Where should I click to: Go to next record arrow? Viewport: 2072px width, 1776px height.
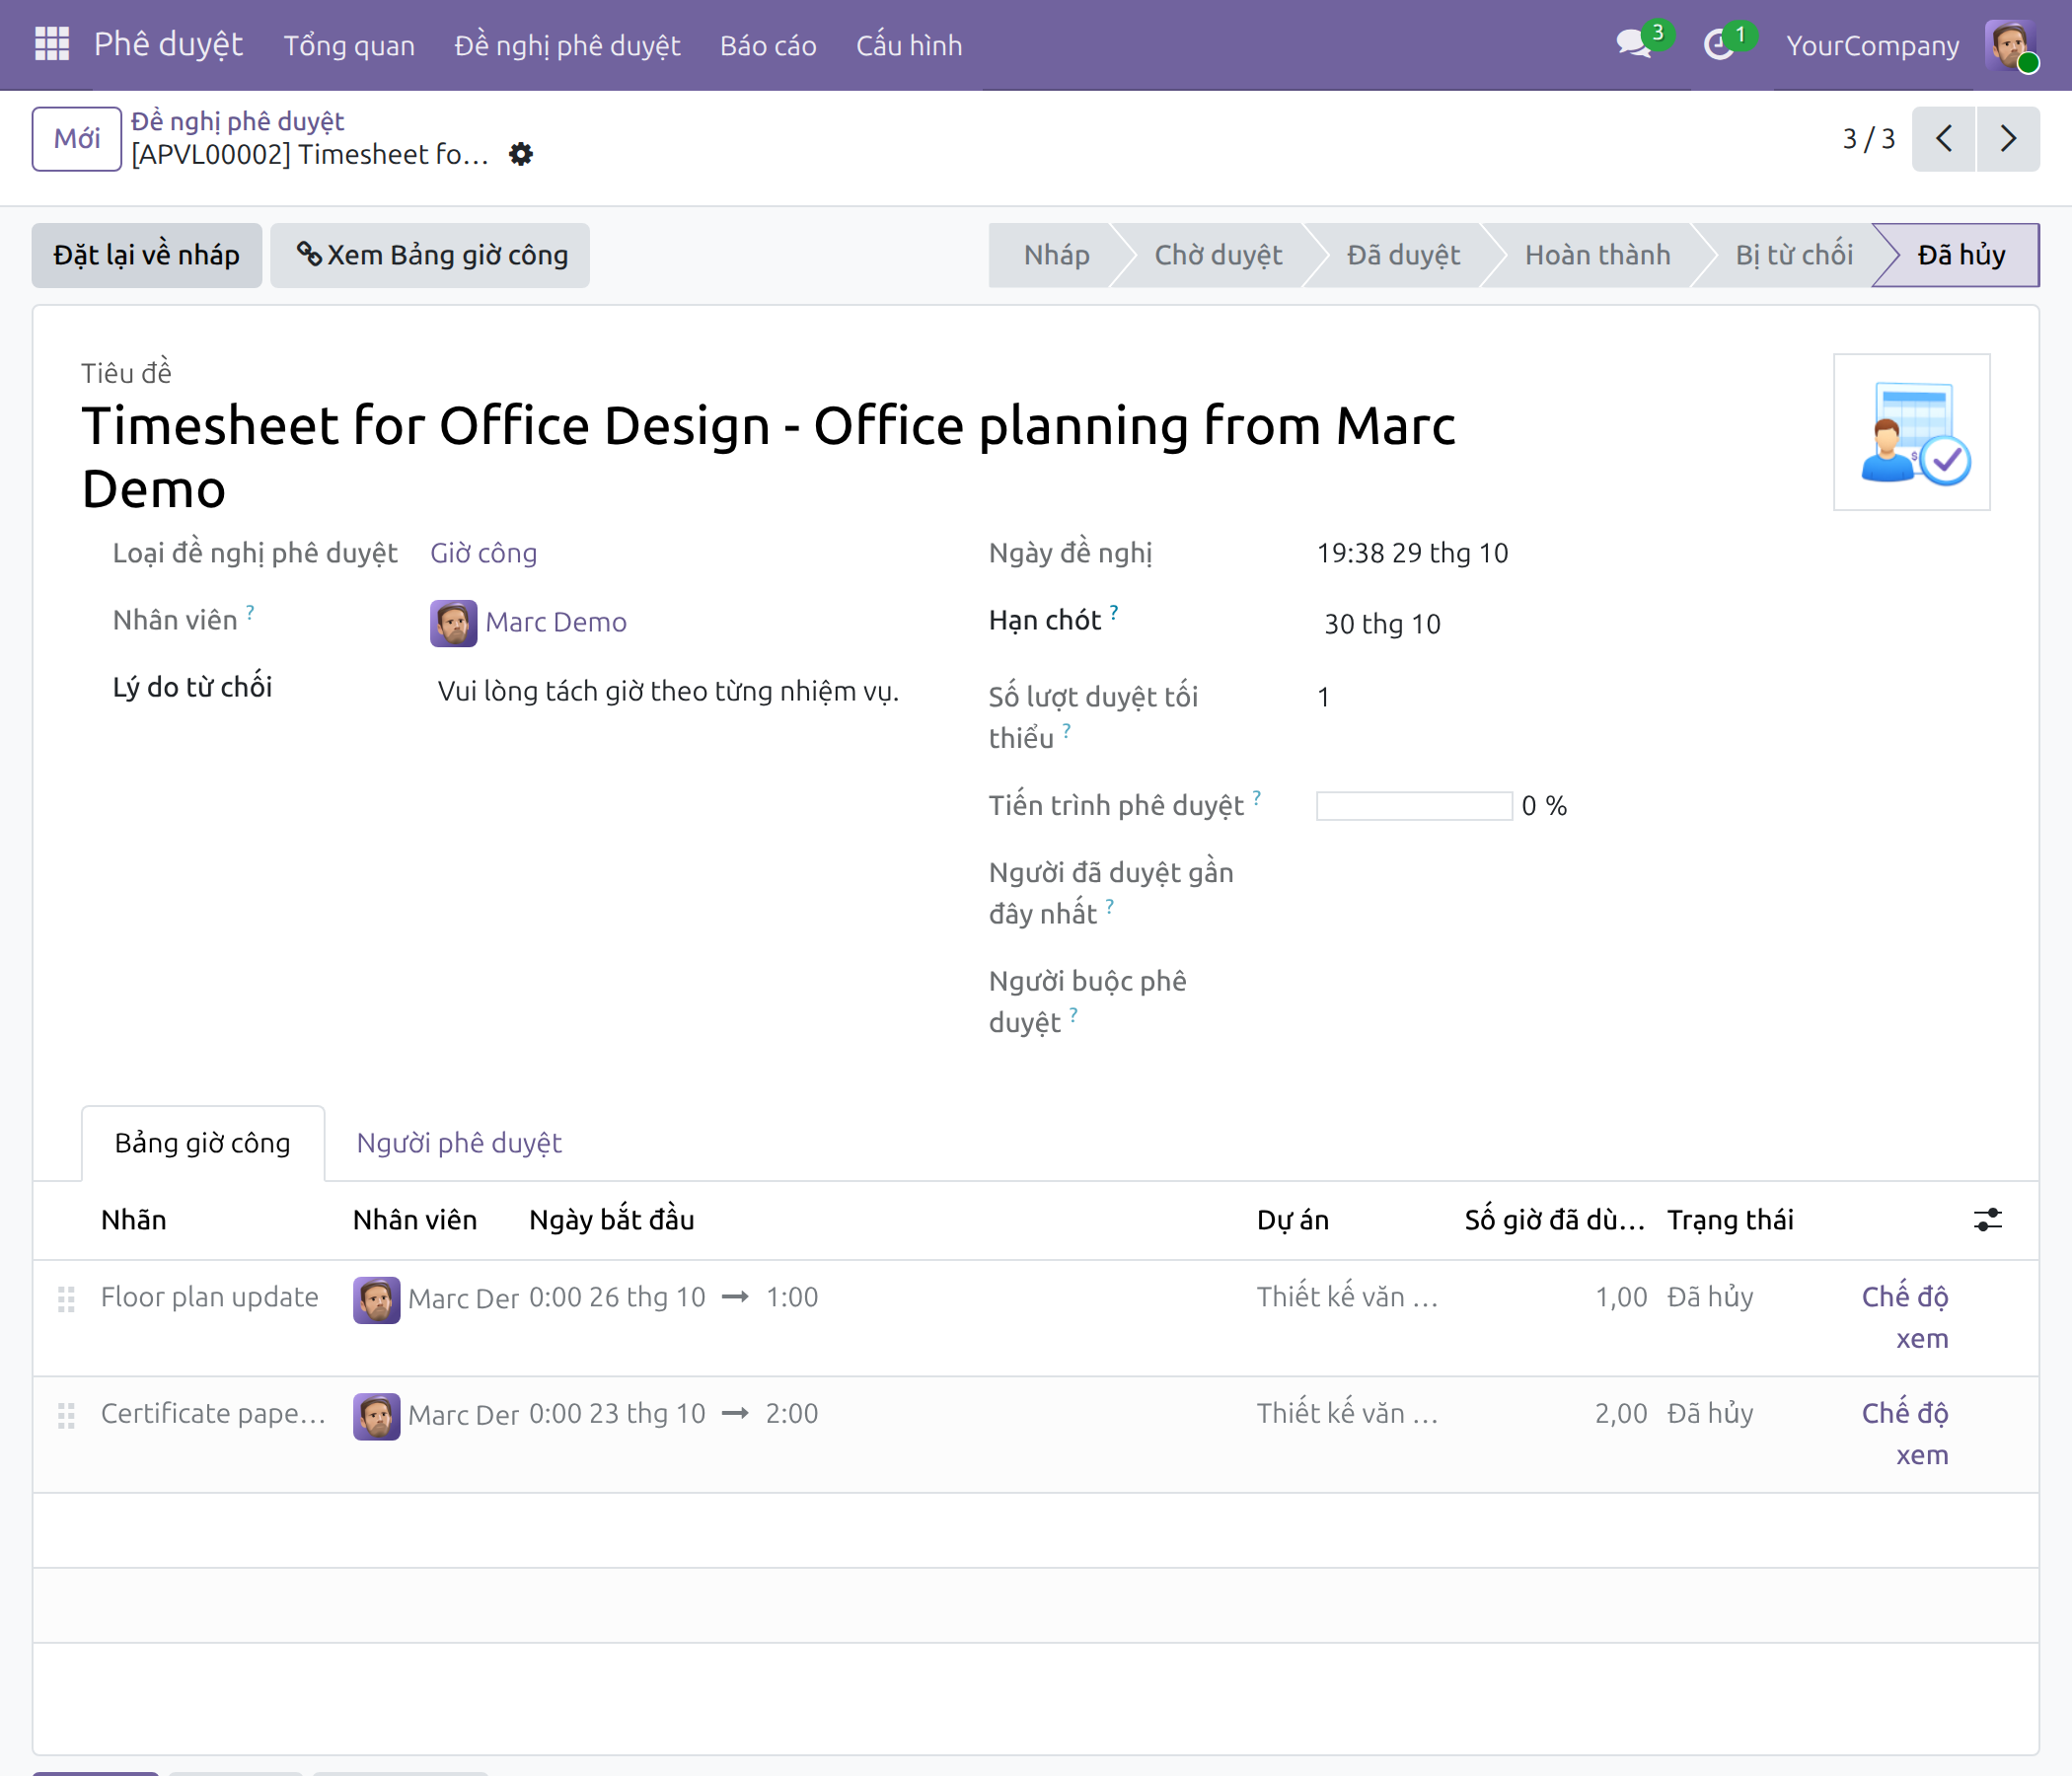tap(2008, 139)
